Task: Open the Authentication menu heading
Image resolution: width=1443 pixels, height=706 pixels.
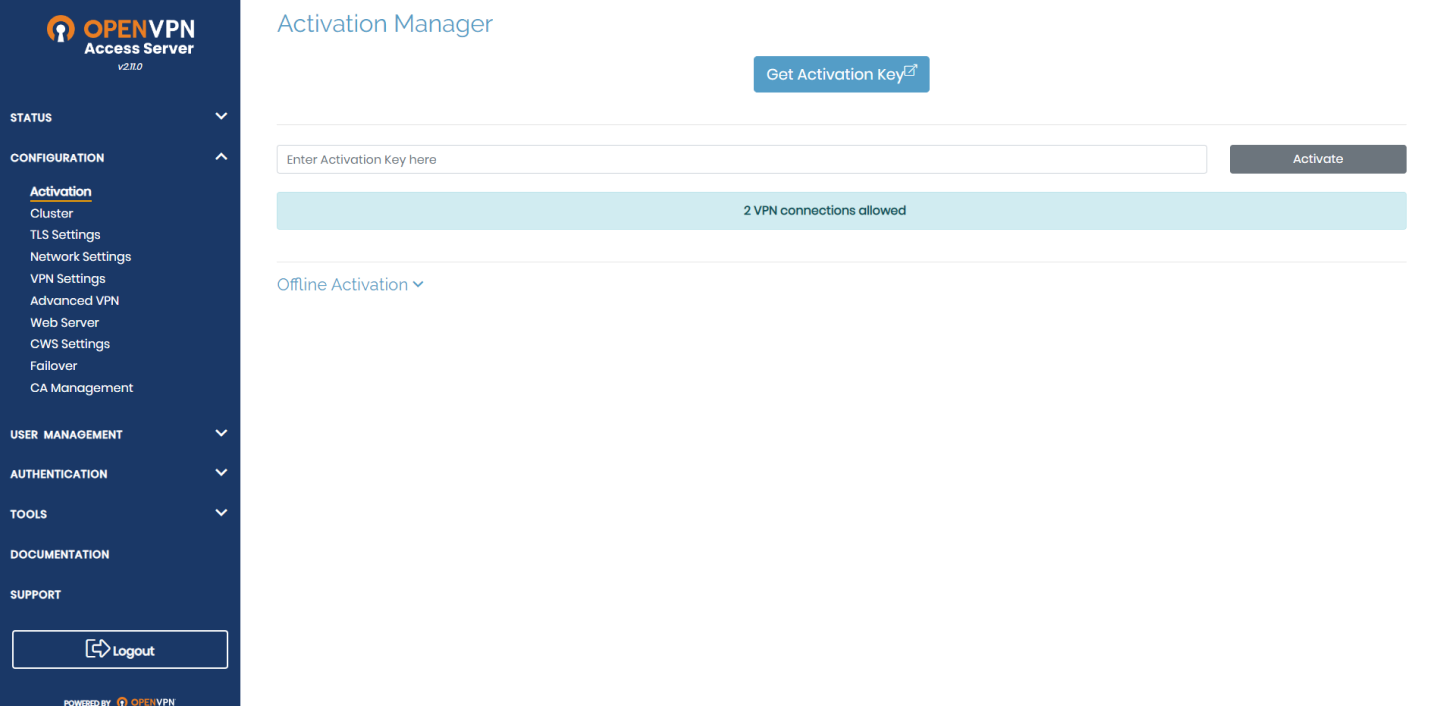Action: [x=59, y=474]
